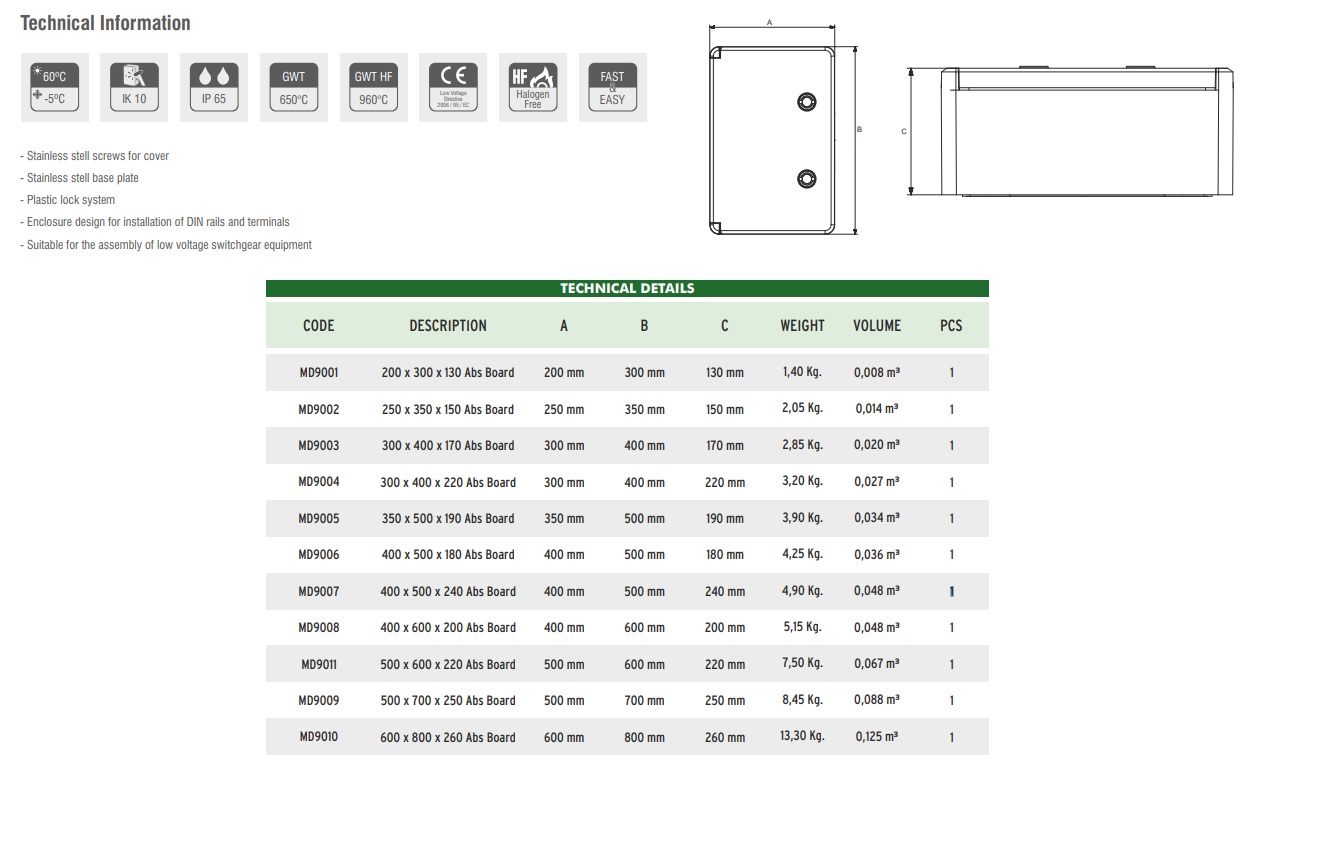Click the CODE column header
Image resolution: width=1340 pixels, height=850 pixels.
click(318, 326)
